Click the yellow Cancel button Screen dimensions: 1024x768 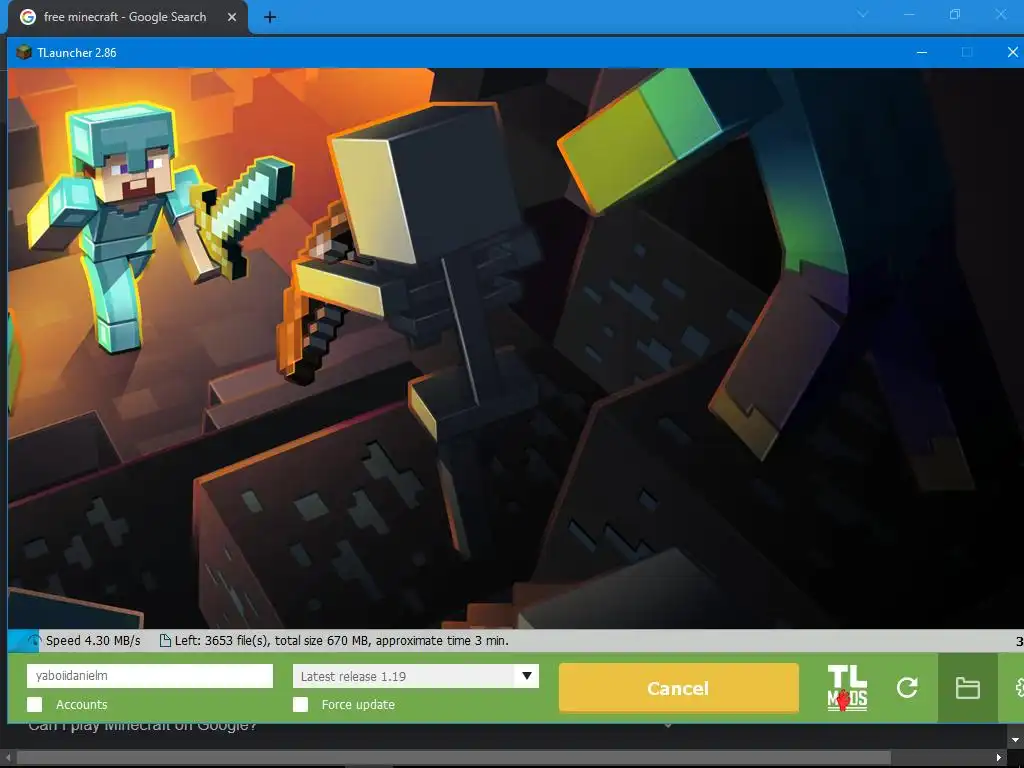click(679, 688)
